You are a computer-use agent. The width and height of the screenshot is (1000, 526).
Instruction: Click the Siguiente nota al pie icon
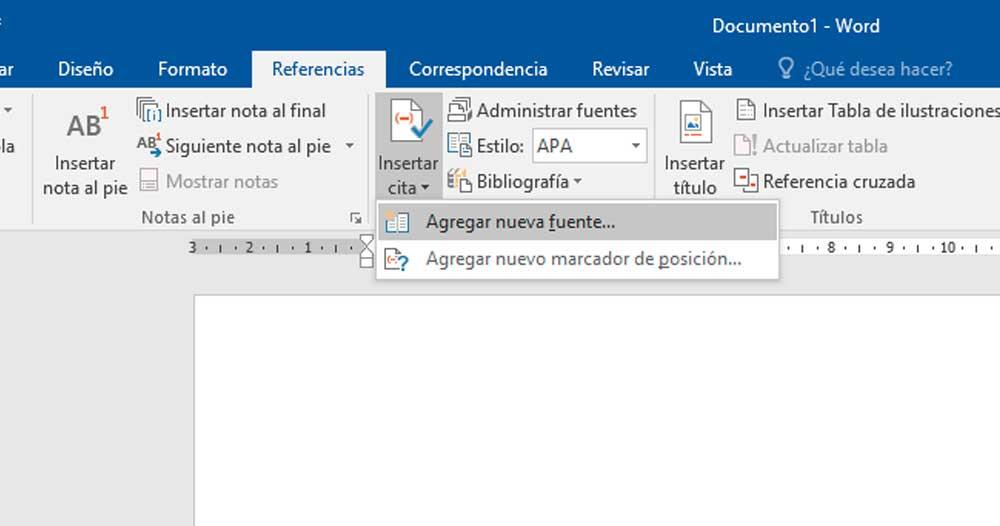149,145
